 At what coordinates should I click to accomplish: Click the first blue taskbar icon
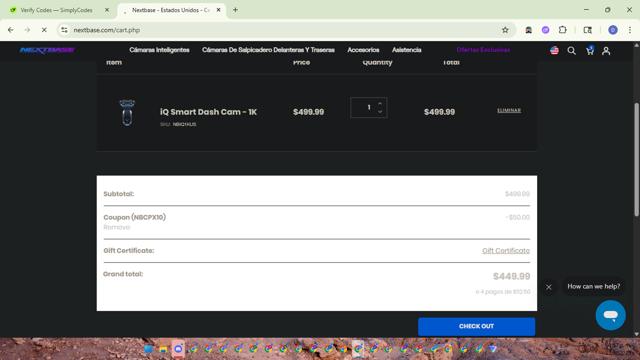(x=148, y=349)
